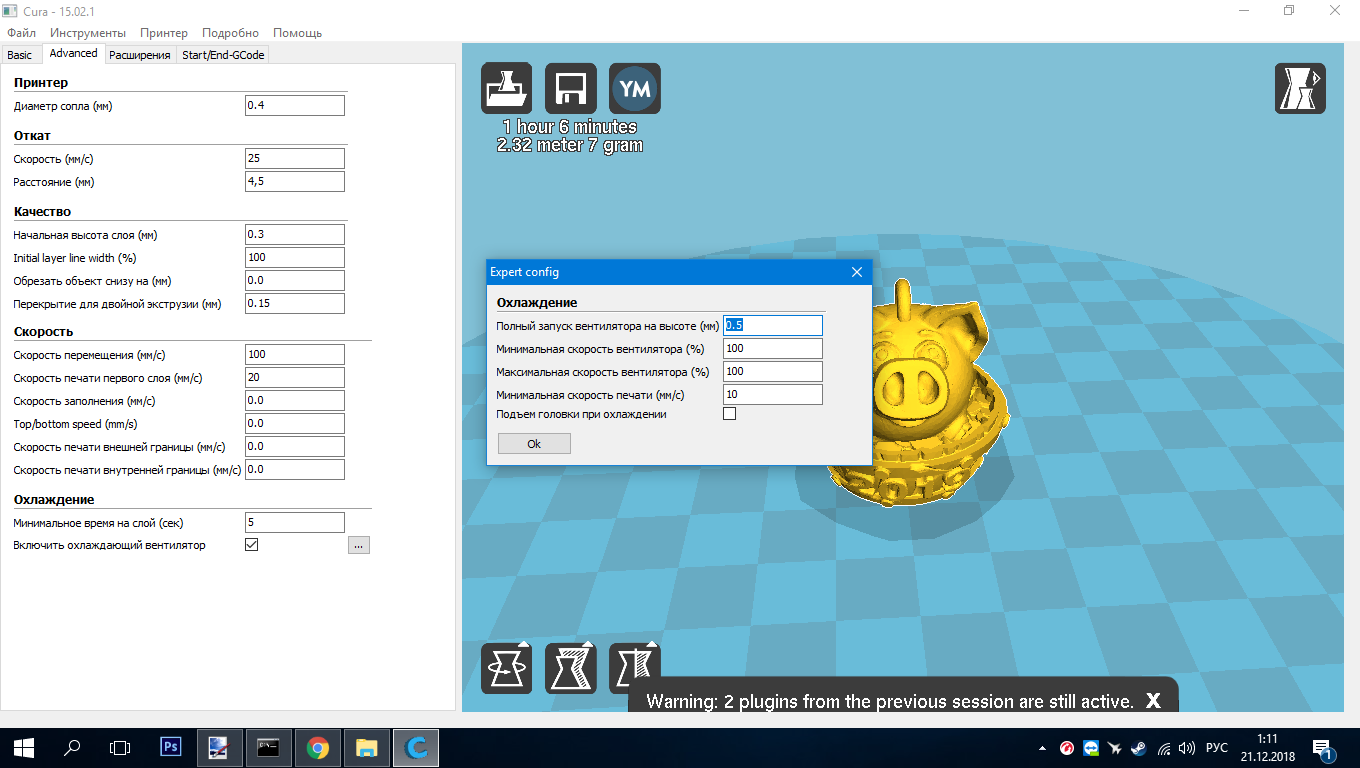Open the View mode icon at top right
The height and width of the screenshot is (768, 1360).
tap(1300, 89)
